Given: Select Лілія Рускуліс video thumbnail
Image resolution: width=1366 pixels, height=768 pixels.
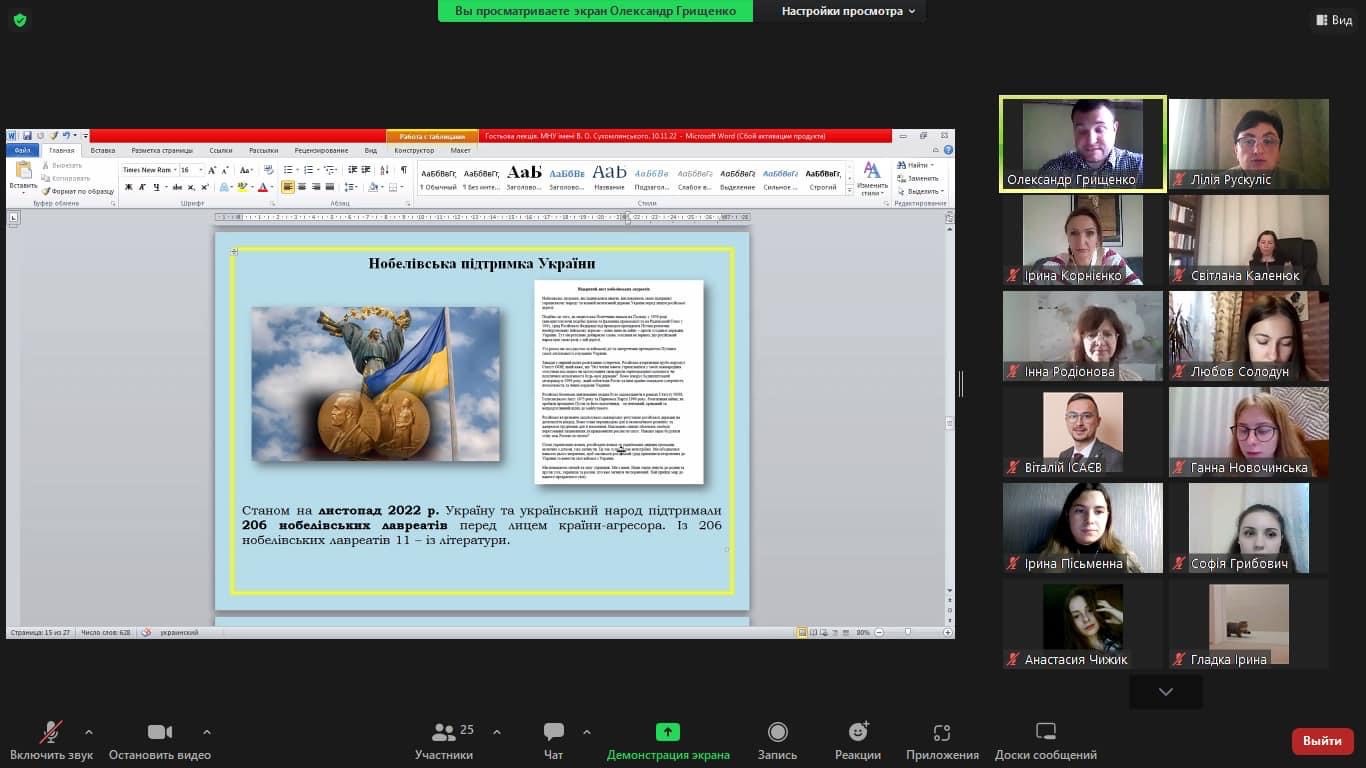Looking at the screenshot, I should pyautogui.click(x=1248, y=144).
